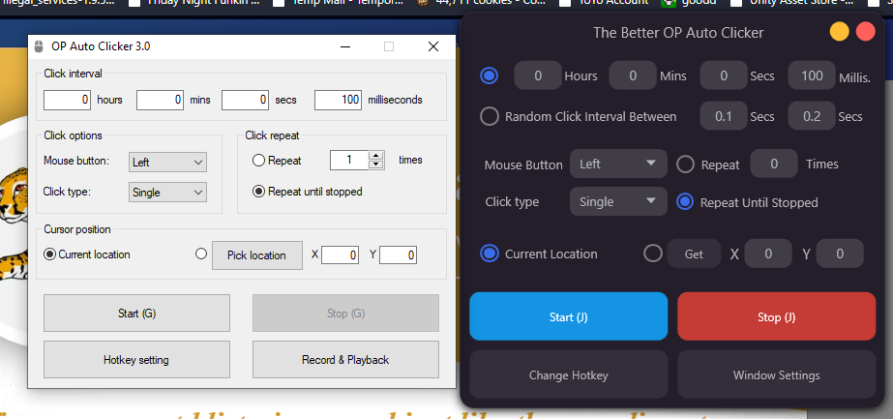
Task: Open the Mouse button dropdown showing Left in OP Auto Clicker 3.0
Action: click(167, 161)
